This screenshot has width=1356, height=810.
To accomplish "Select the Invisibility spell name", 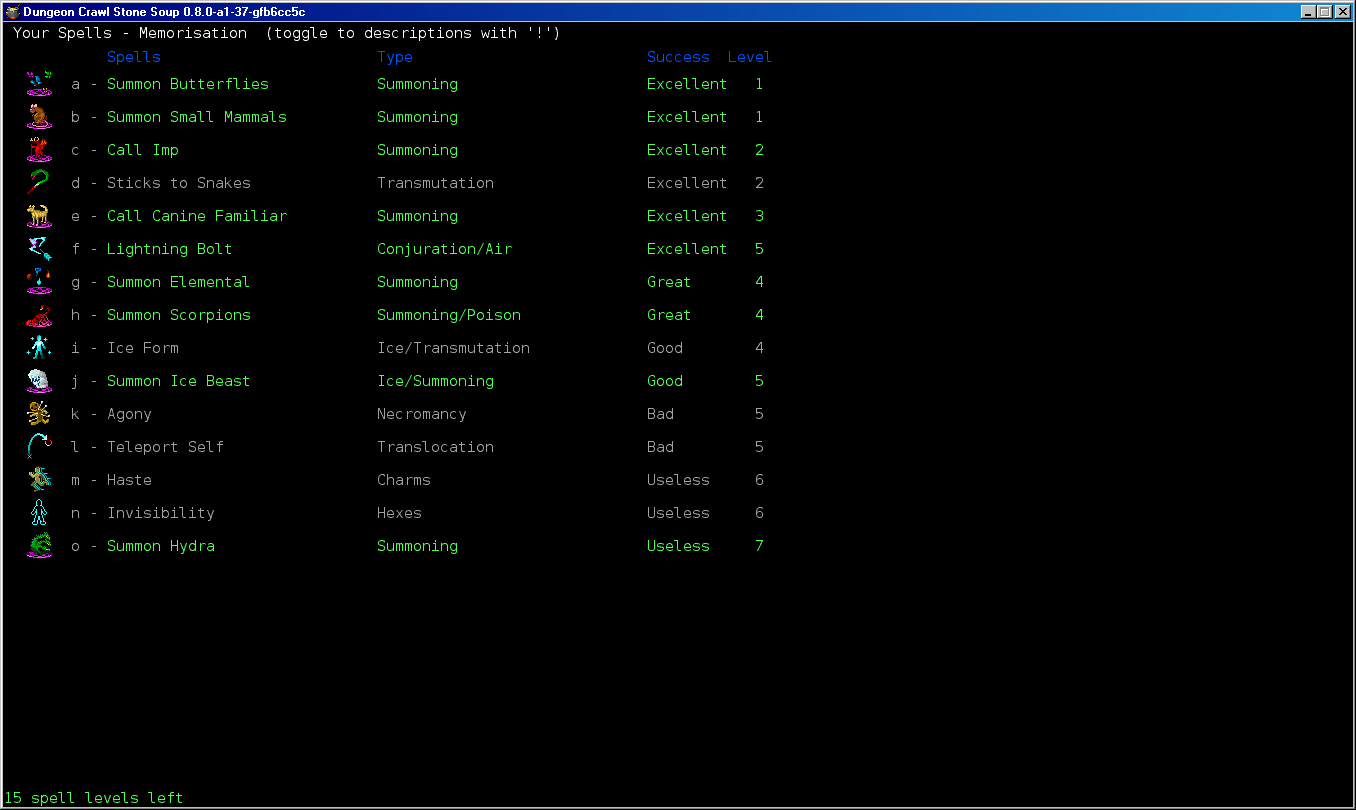I will 161,513.
